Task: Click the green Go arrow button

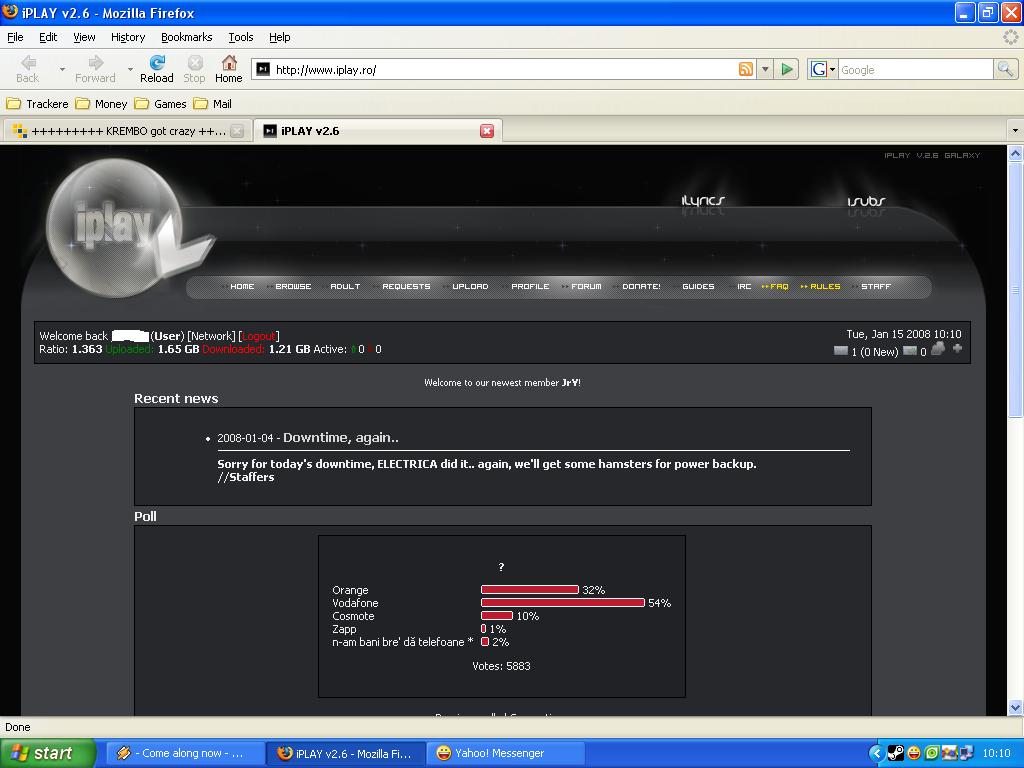Action: tap(788, 69)
